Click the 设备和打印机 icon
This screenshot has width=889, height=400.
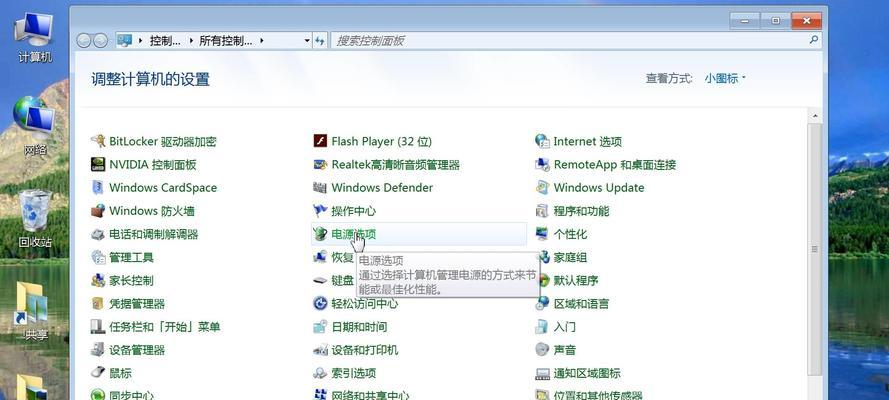coord(320,350)
